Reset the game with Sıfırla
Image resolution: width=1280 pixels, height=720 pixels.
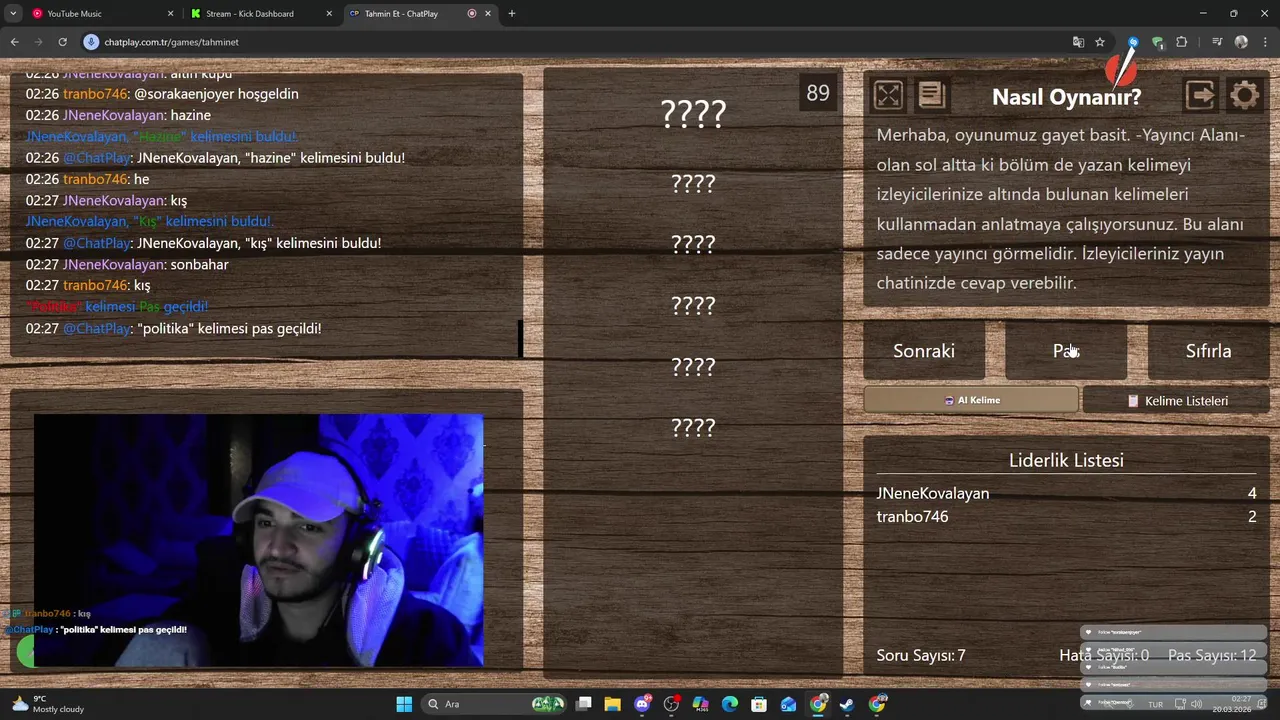click(1208, 351)
